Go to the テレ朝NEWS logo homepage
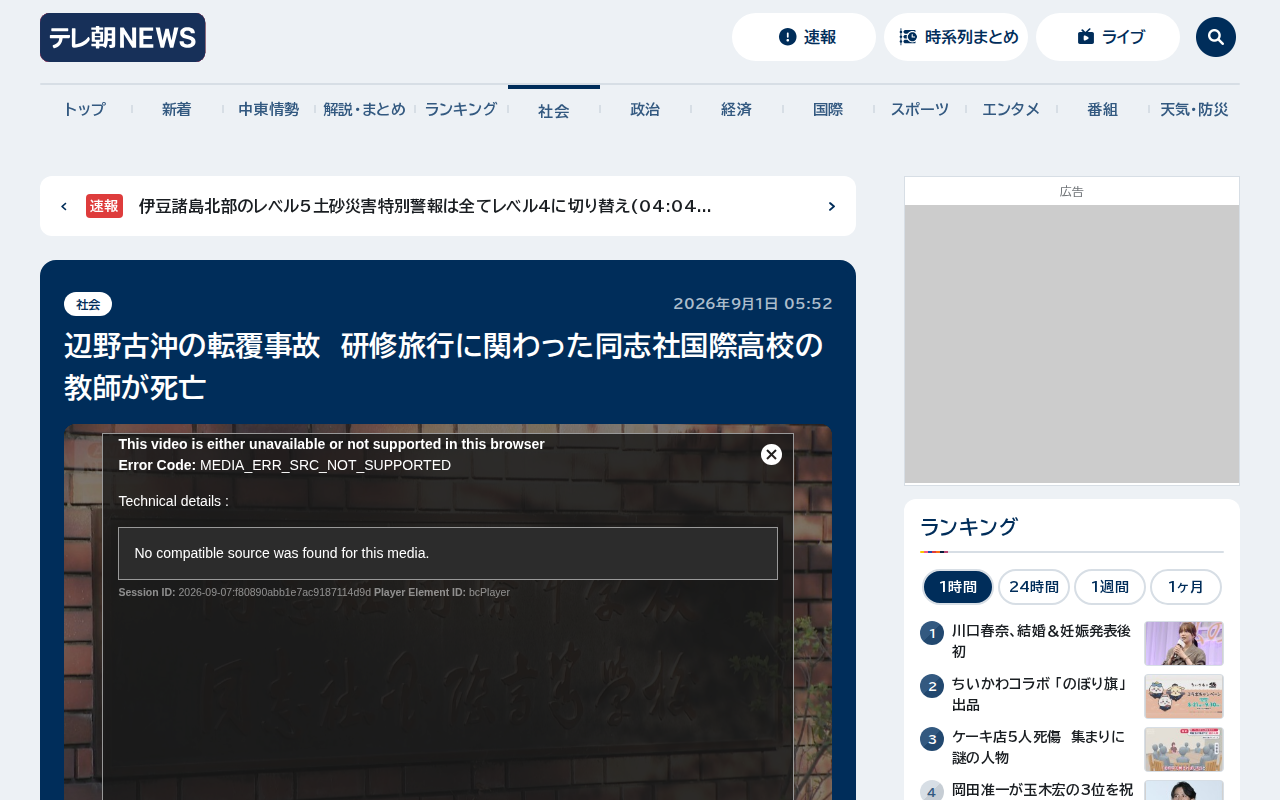Image resolution: width=1280 pixels, height=800 pixels. coord(123,38)
